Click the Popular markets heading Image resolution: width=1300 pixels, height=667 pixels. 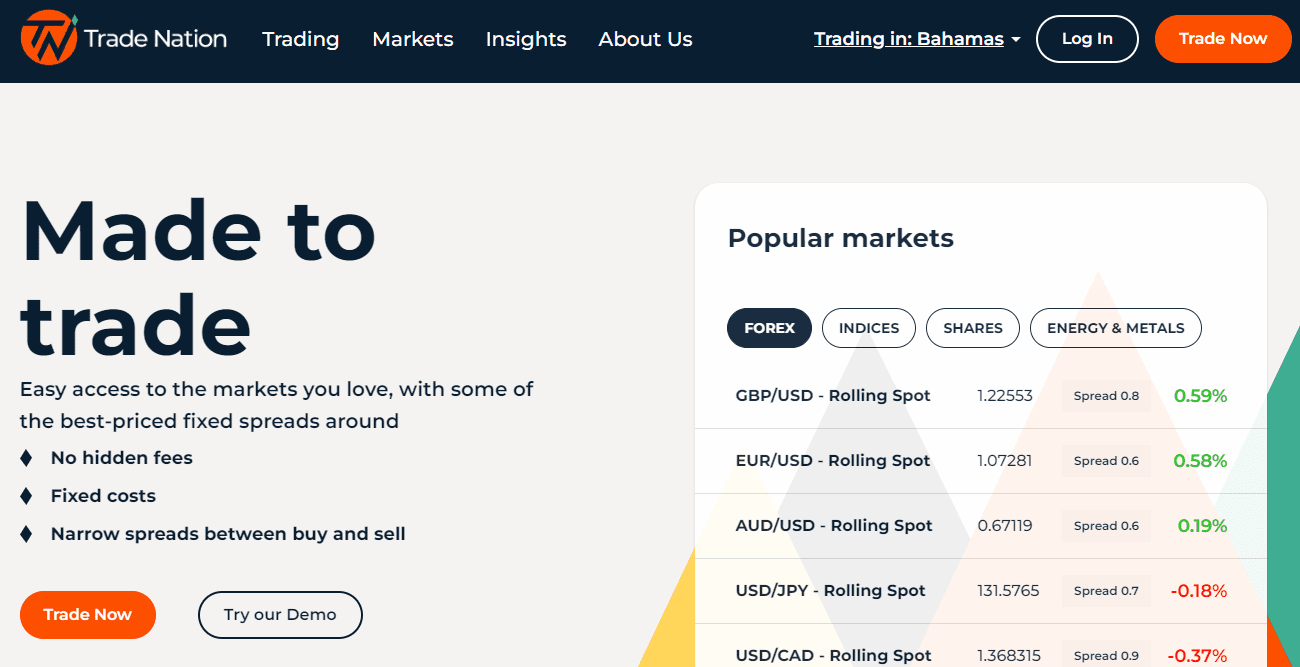[841, 238]
